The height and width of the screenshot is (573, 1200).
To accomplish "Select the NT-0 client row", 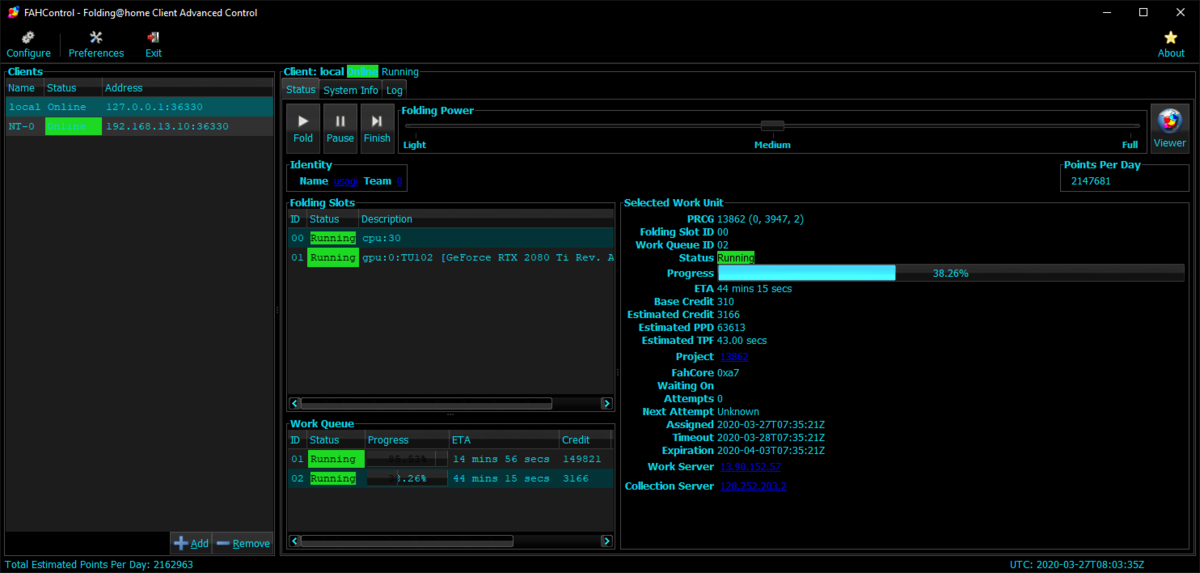I will 139,126.
